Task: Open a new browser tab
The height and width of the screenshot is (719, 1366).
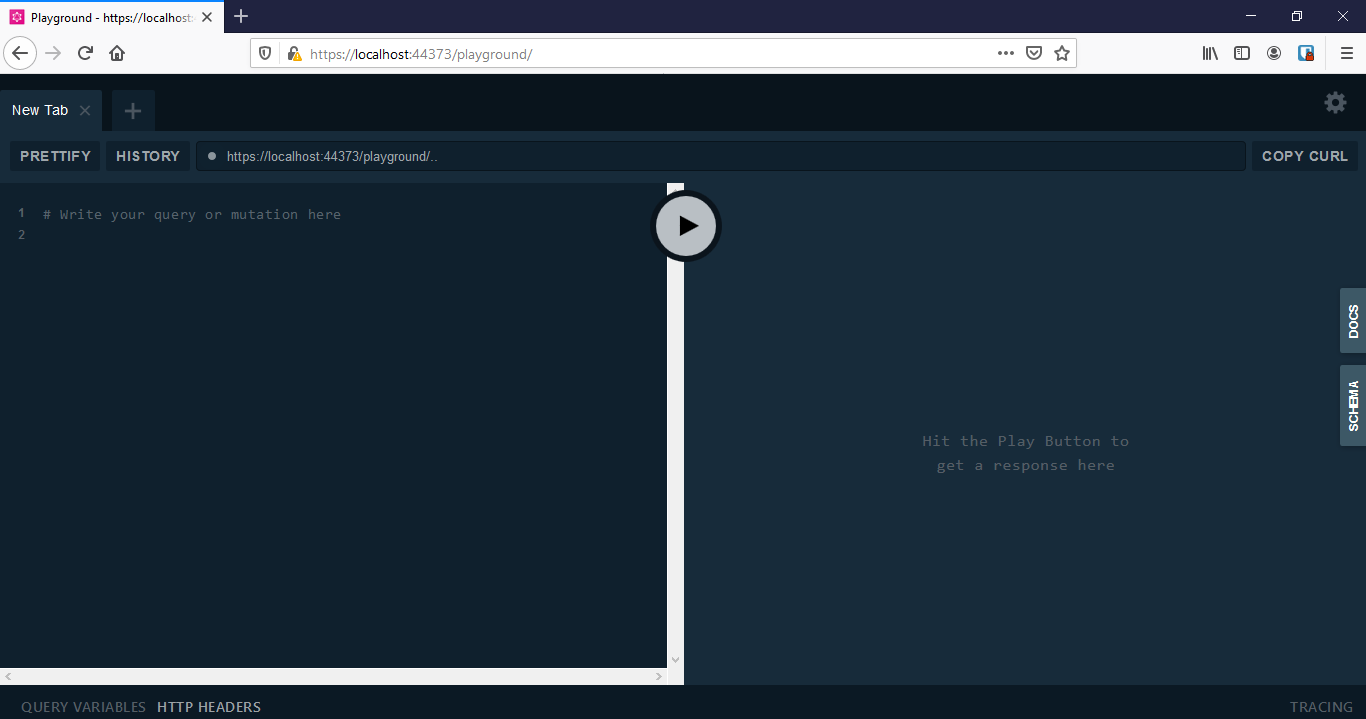Action: 241,16
